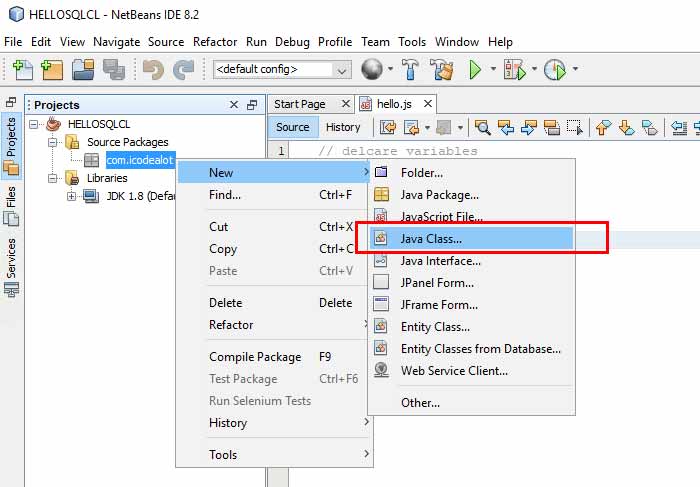This screenshot has height=487, width=700.
Task: Open the Refactor menu in menu bar
Action: tap(215, 42)
